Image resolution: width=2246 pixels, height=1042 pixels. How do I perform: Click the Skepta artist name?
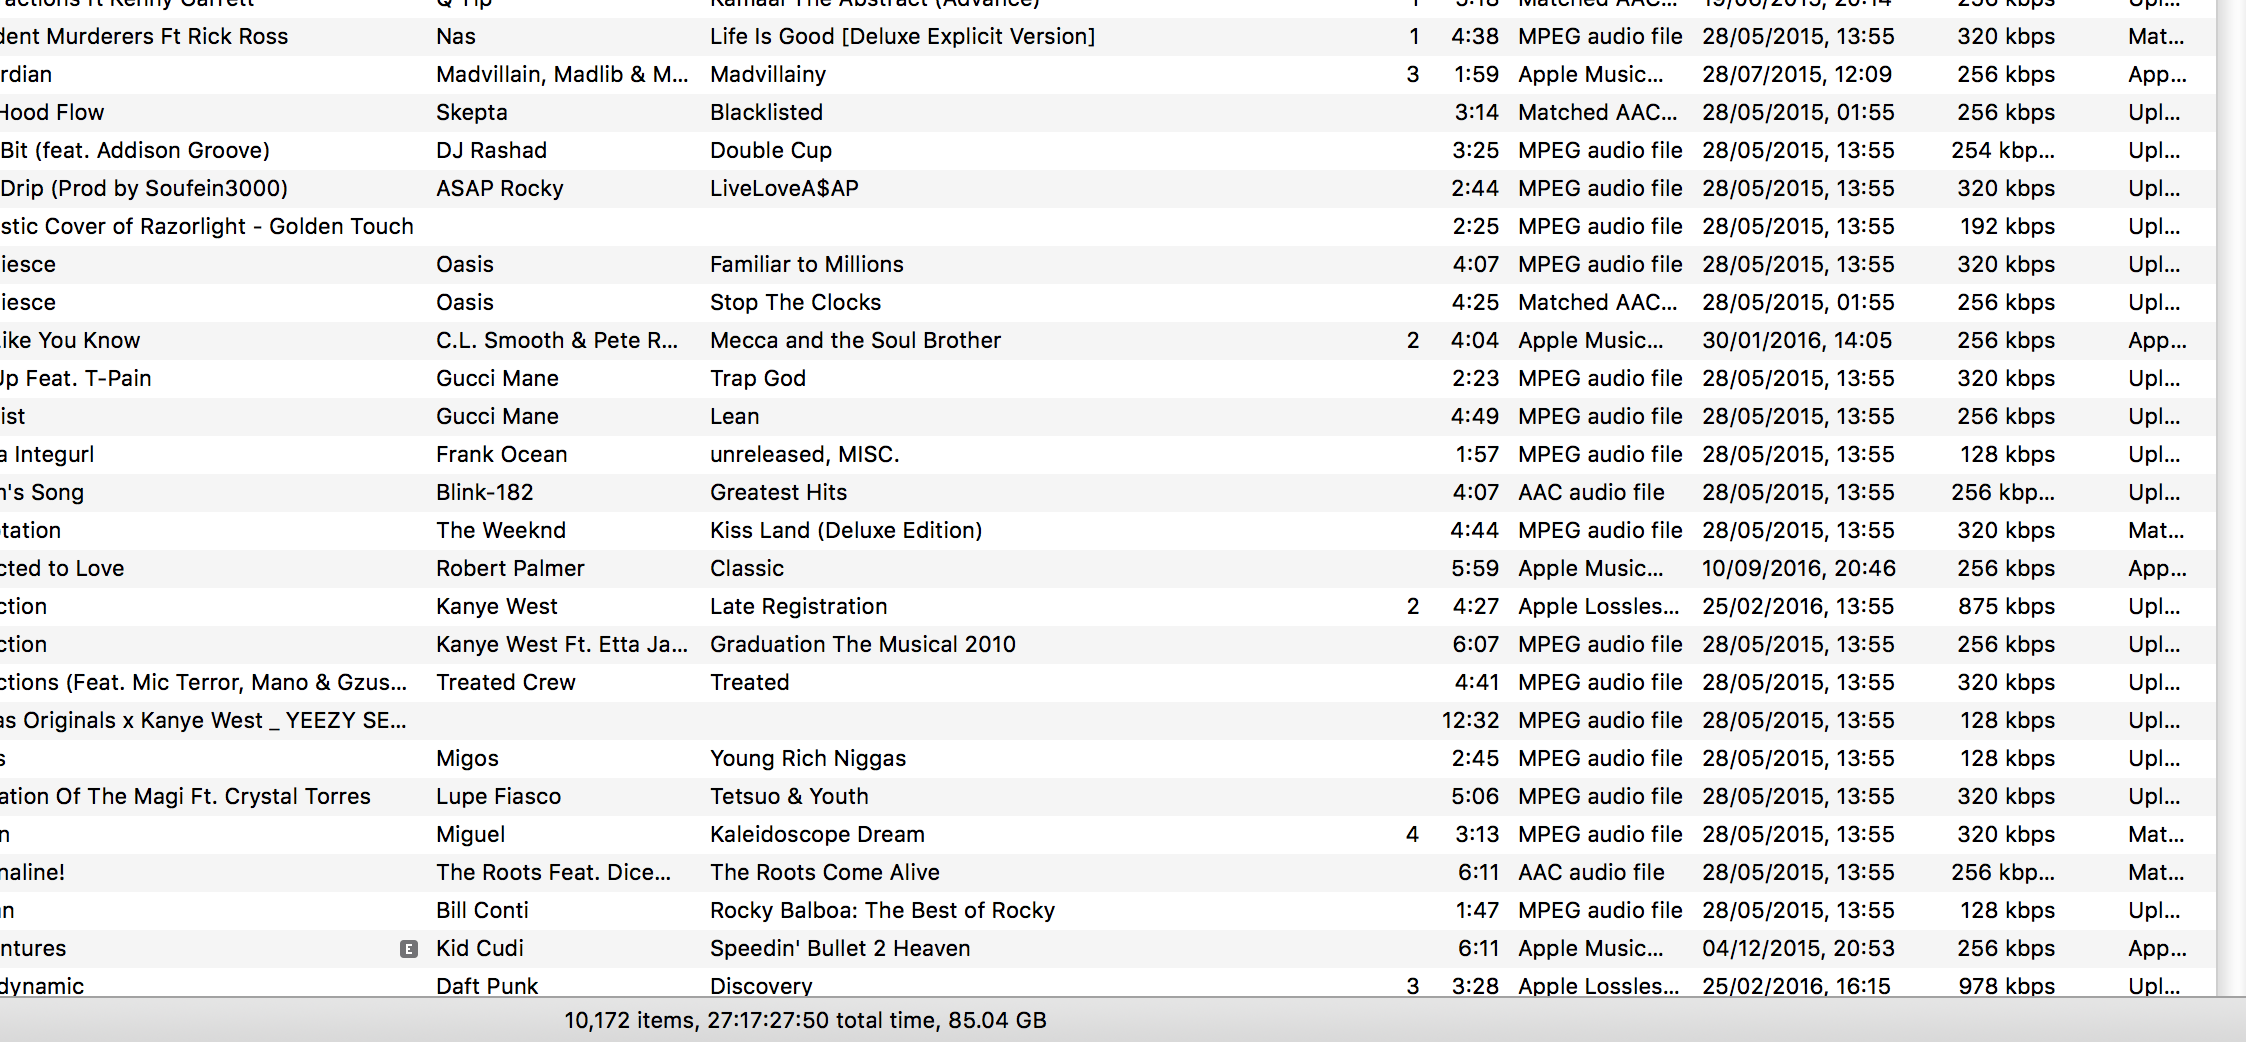point(472,113)
